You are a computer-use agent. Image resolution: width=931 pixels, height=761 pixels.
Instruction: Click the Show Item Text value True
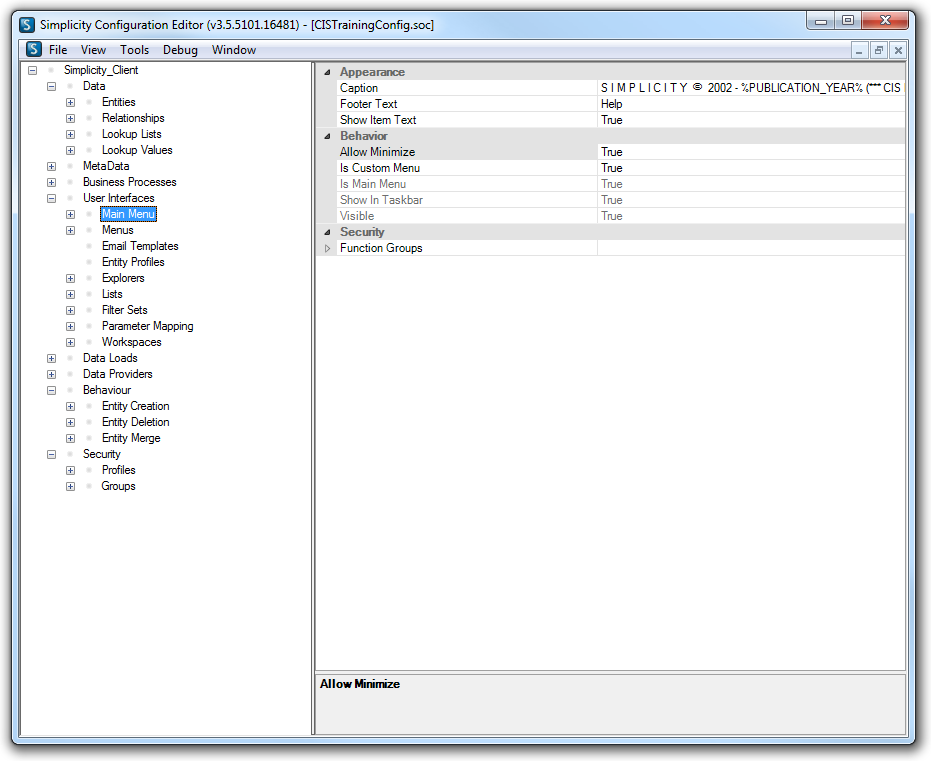(x=750, y=120)
